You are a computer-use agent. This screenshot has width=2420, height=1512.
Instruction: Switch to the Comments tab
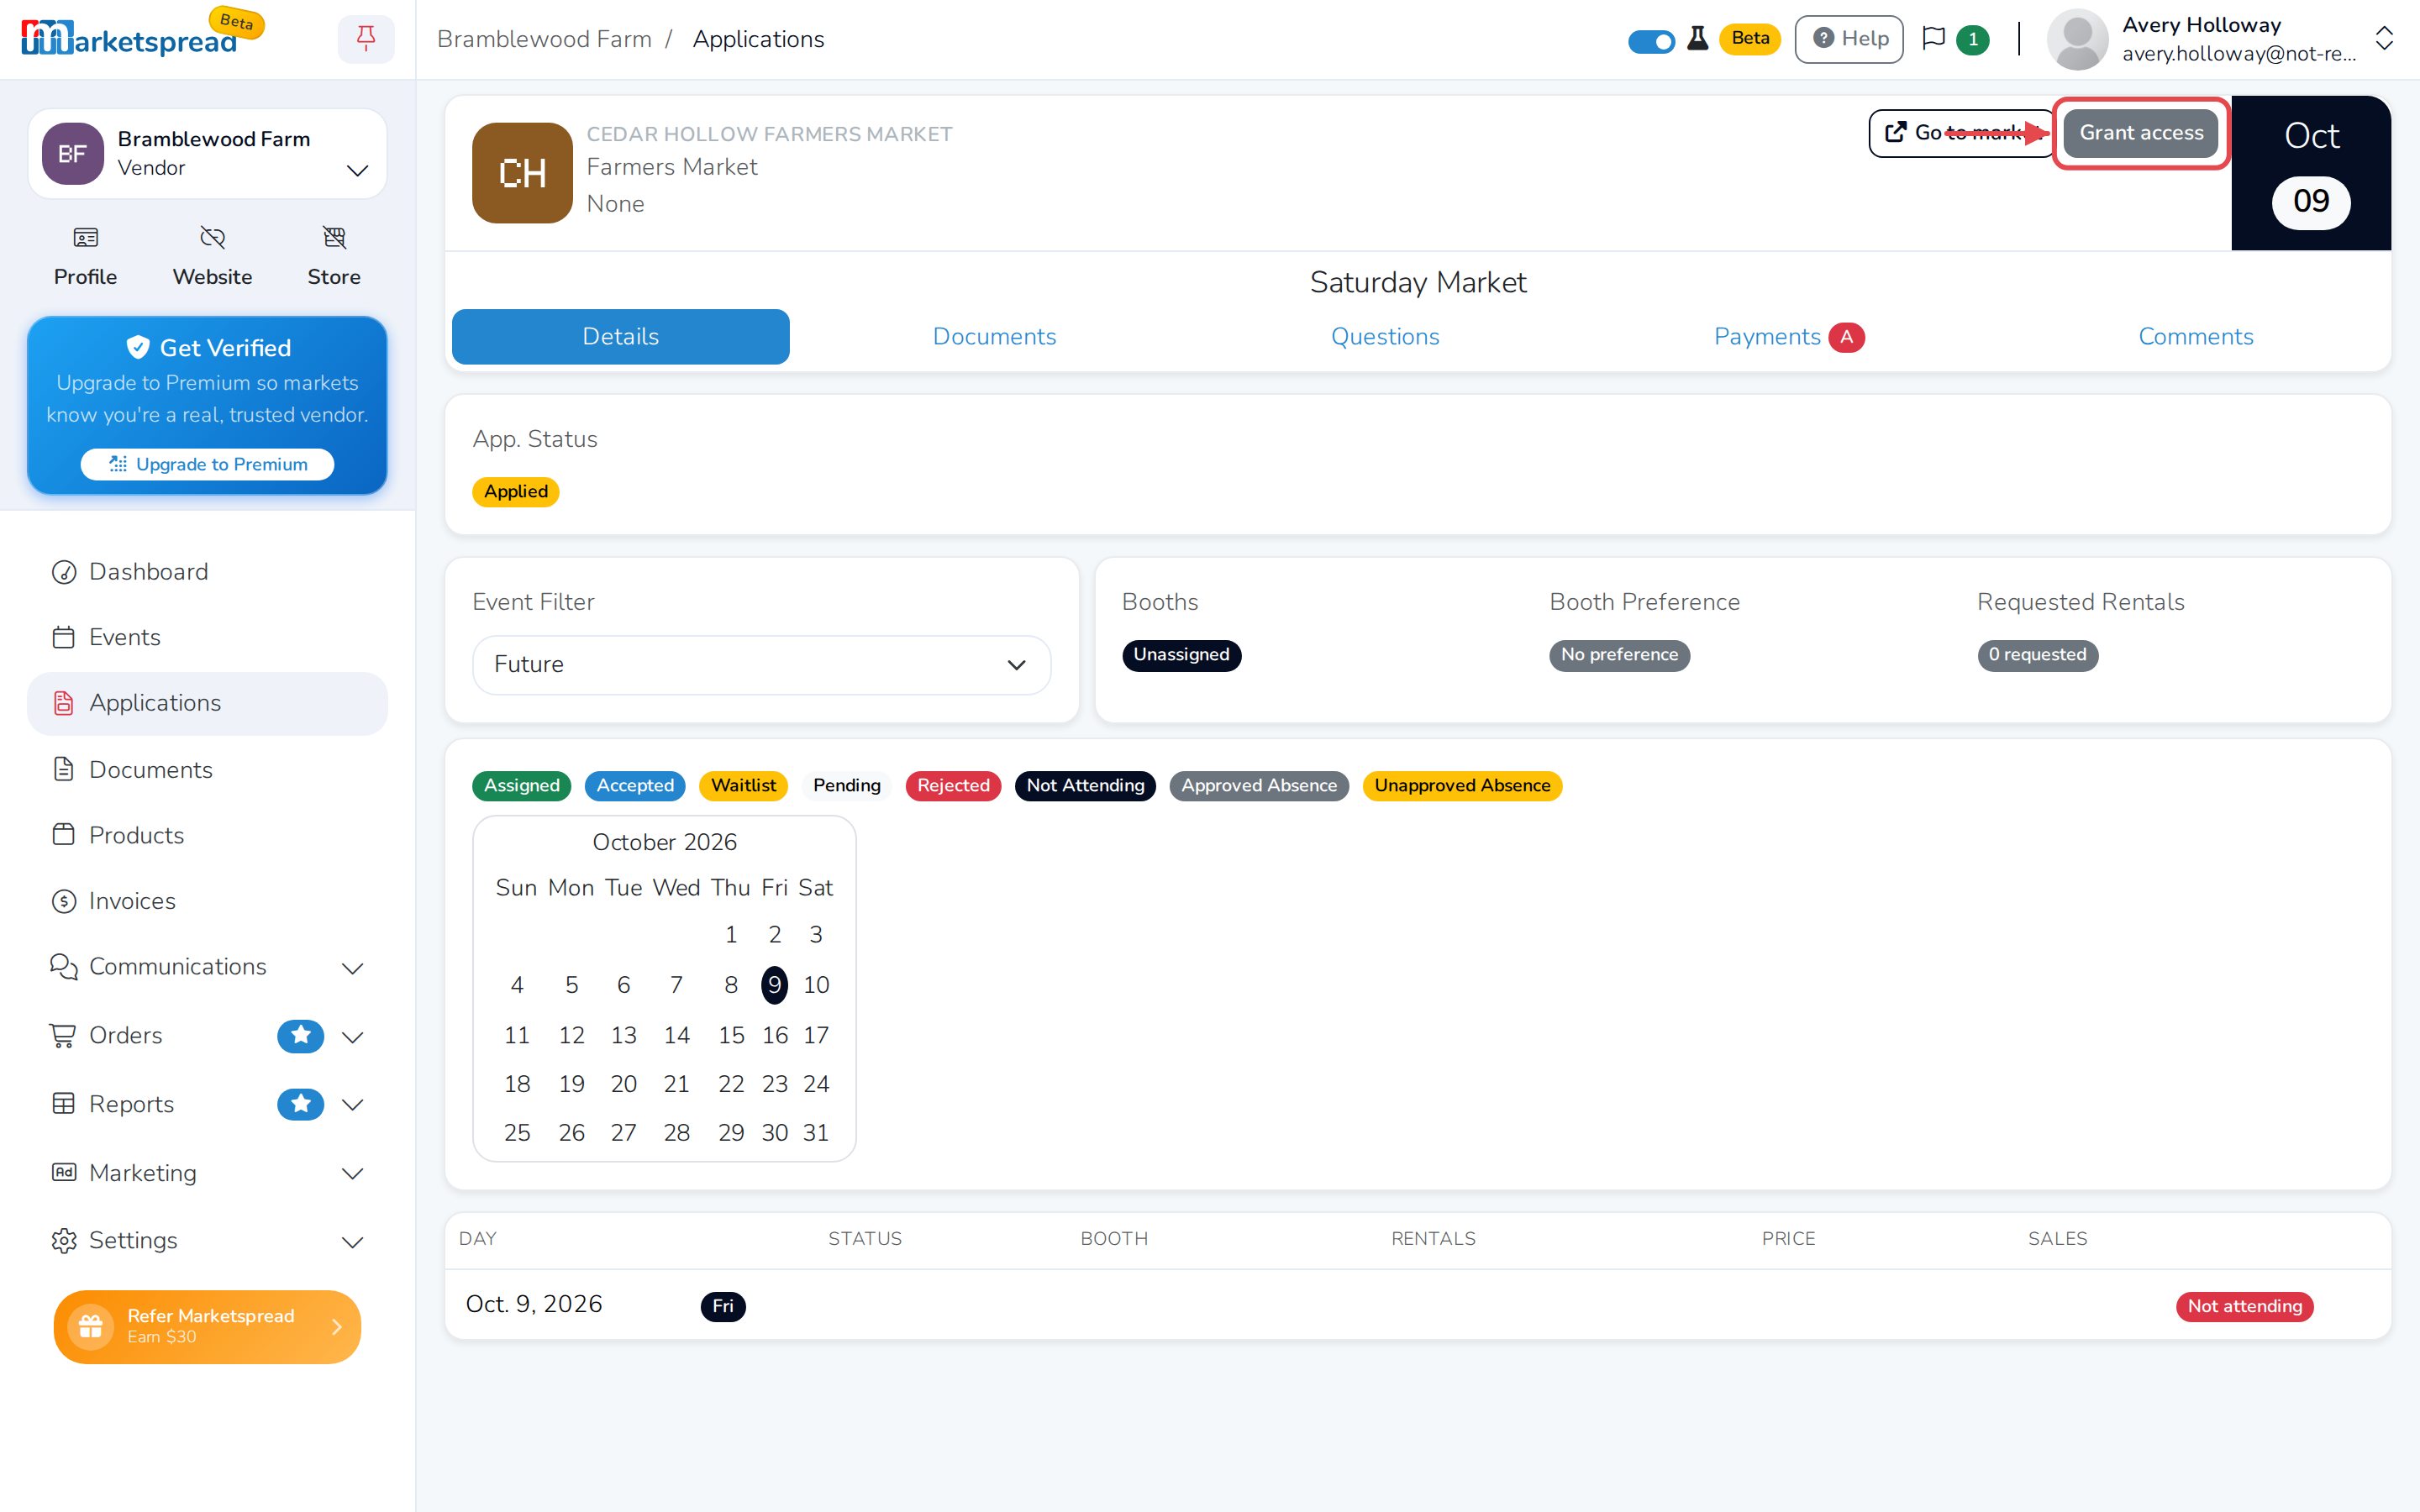point(2195,337)
